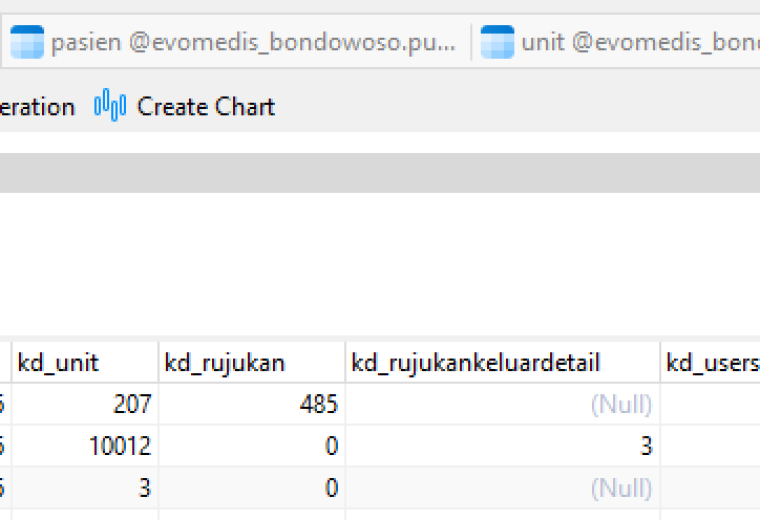760x520 pixels.
Task: Click the first row (Null) kd_rujukankeluardetail cell
Action: (503, 404)
